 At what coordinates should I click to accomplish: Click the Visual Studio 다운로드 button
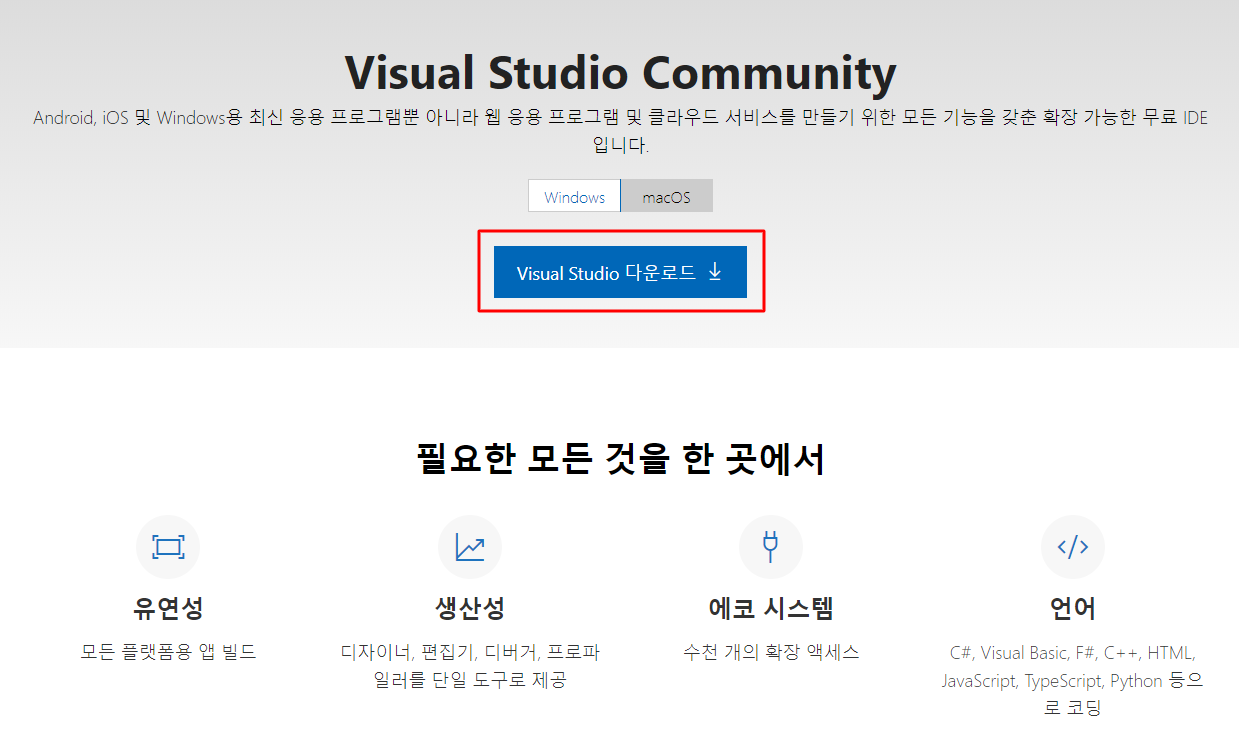point(620,272)
